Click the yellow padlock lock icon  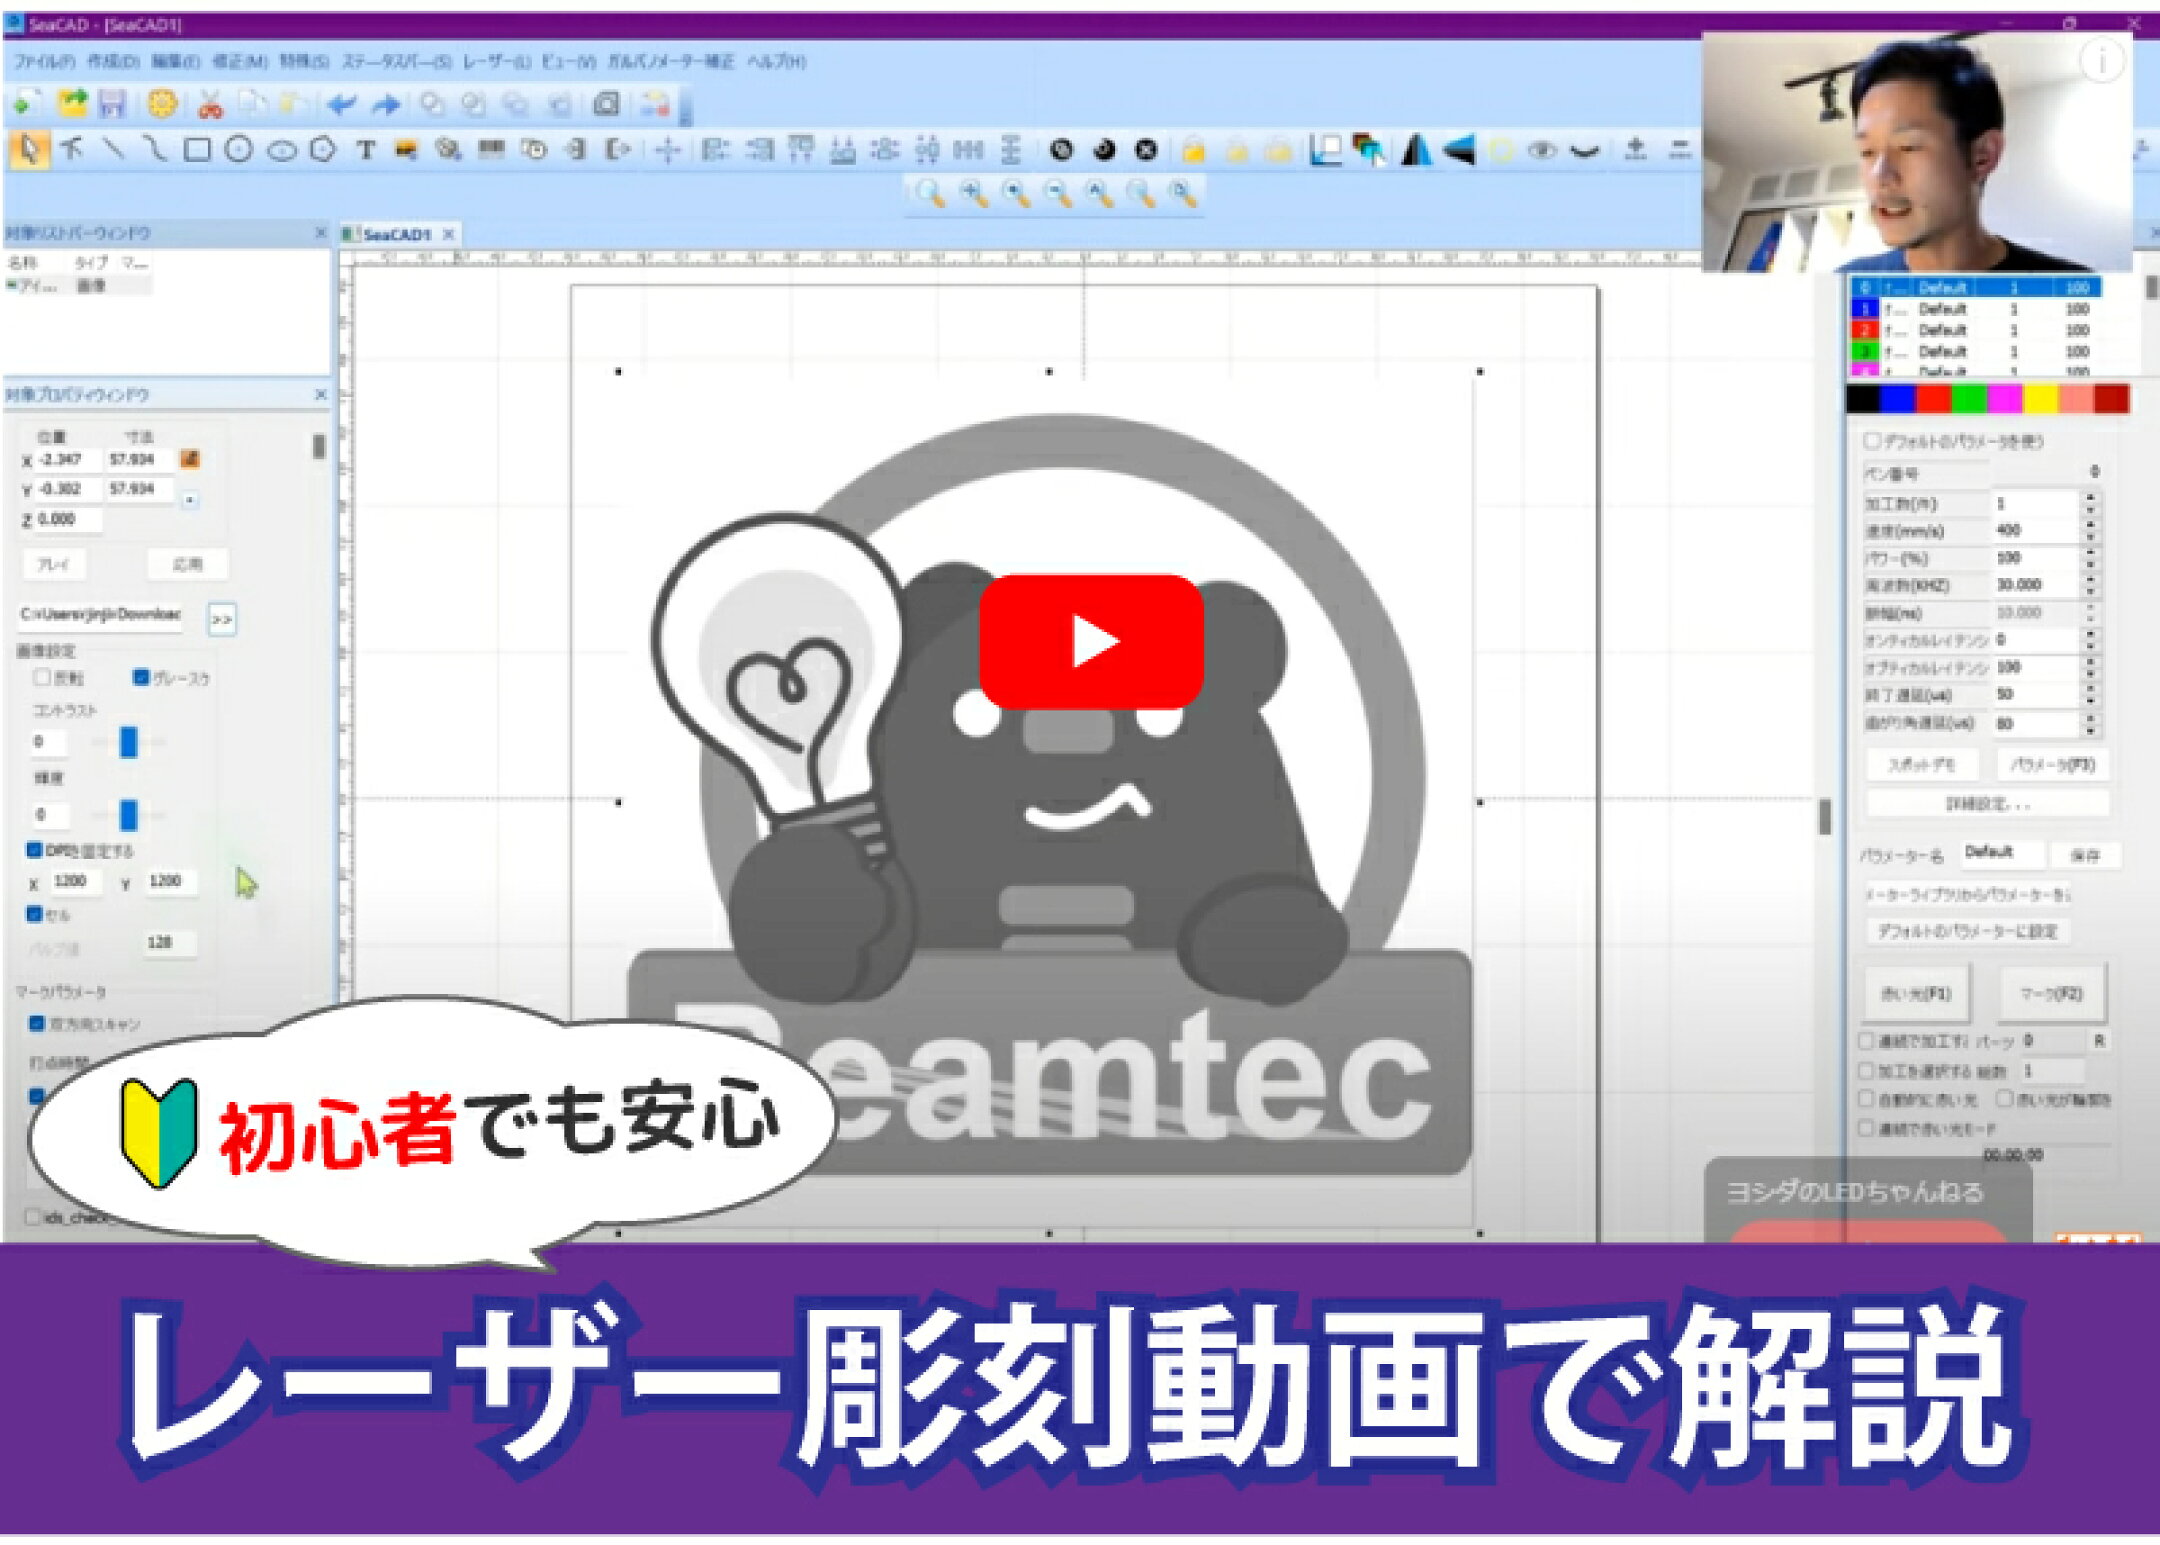1193,151
